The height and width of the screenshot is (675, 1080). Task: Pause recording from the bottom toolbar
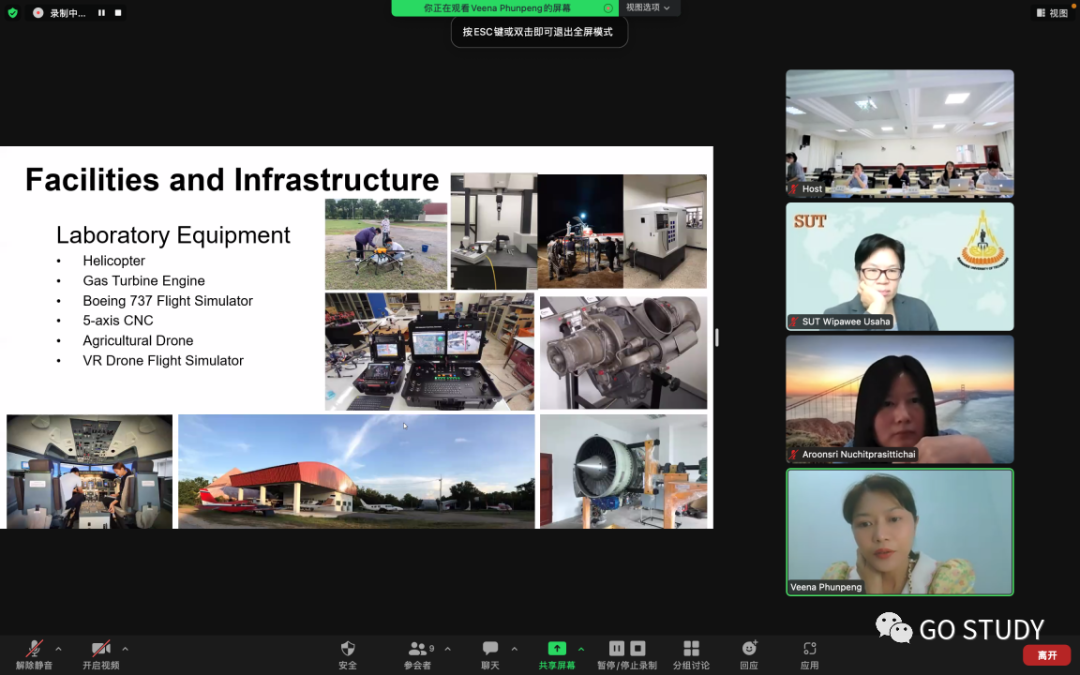click(617, 649)
